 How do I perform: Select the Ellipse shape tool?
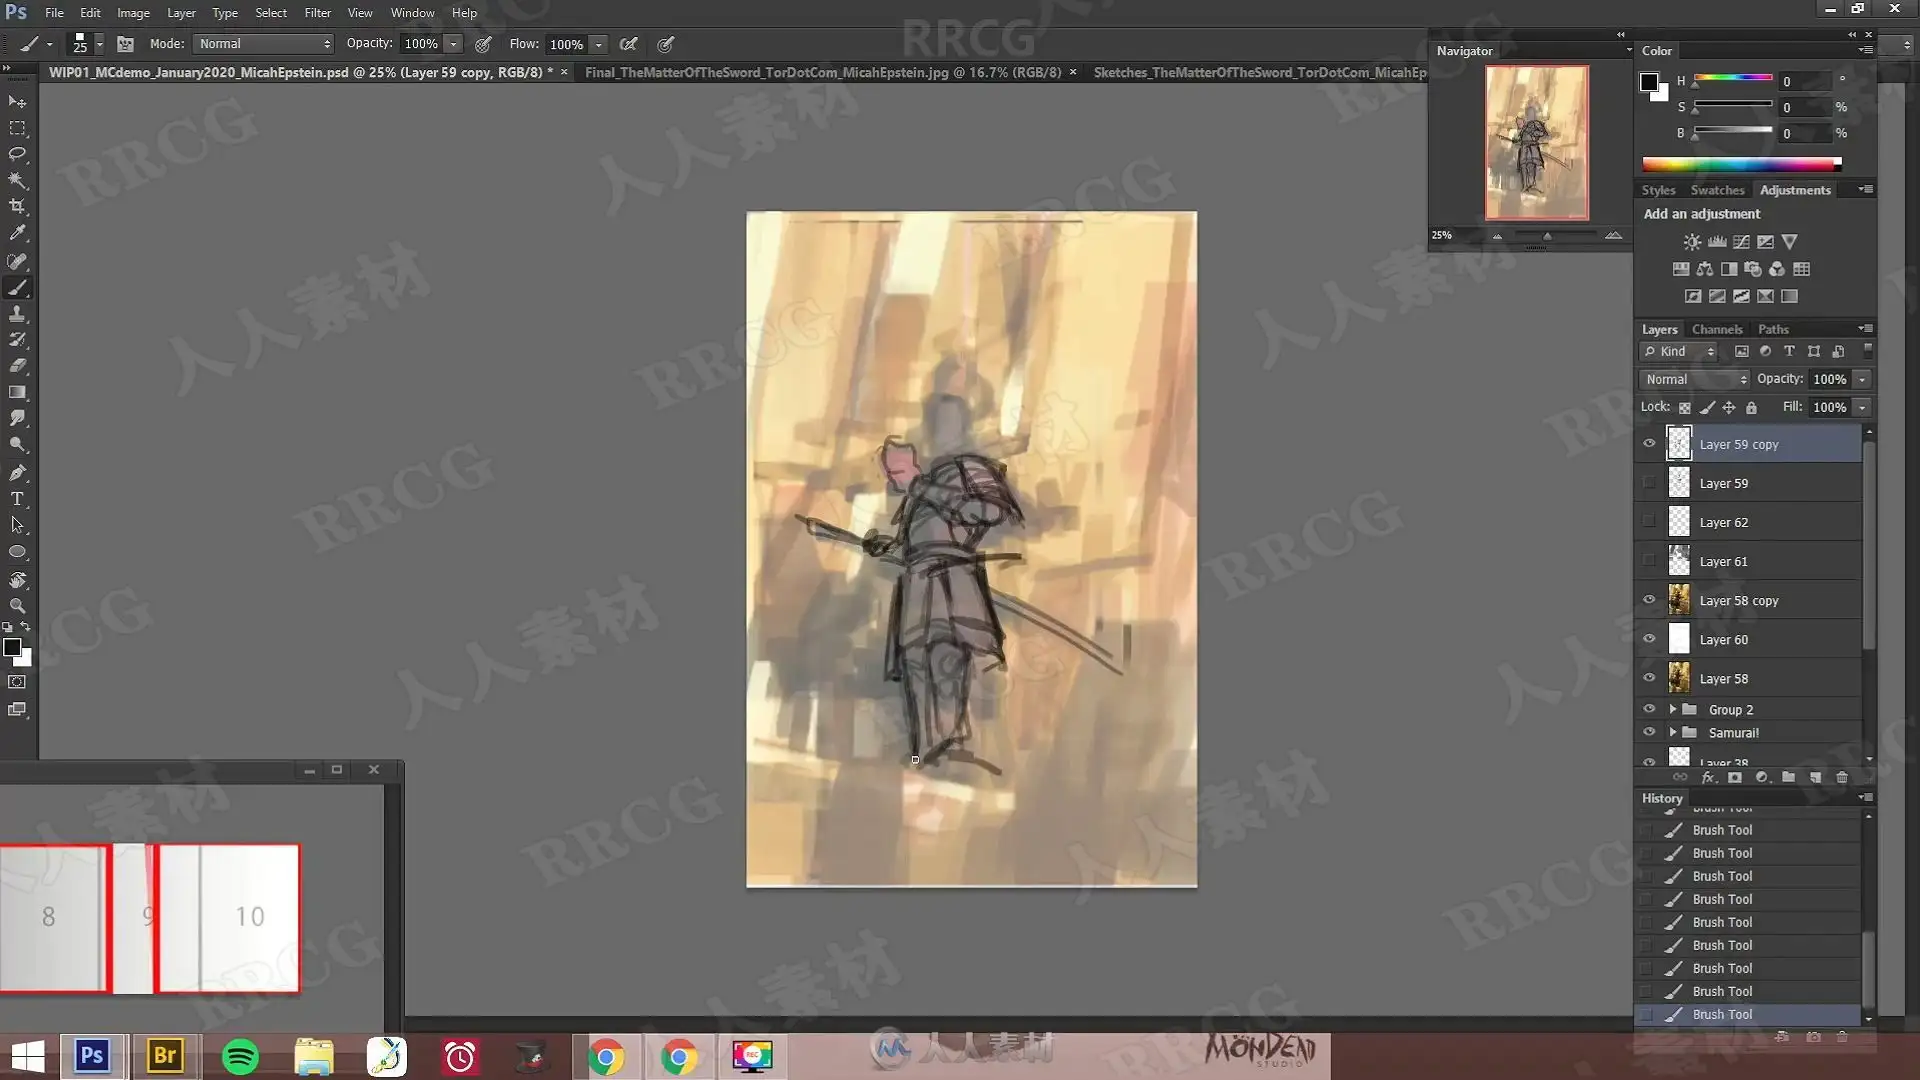17,552
